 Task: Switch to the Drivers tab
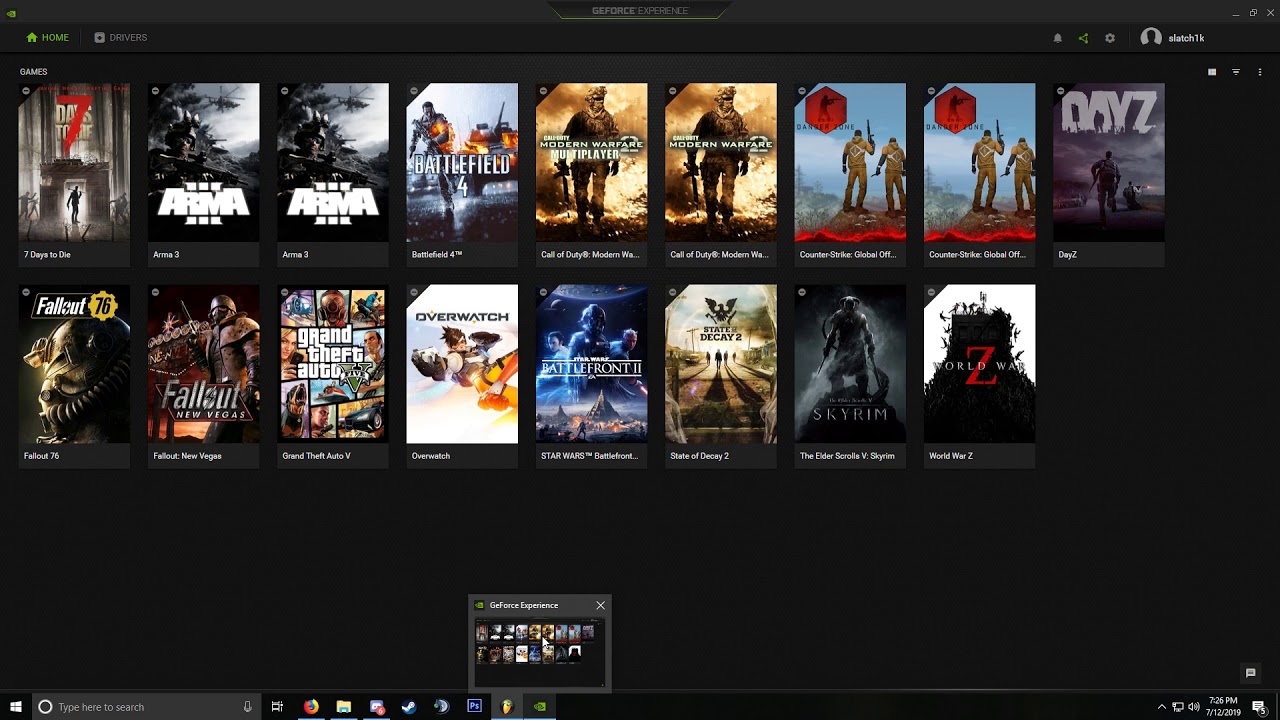pos(120,38)
